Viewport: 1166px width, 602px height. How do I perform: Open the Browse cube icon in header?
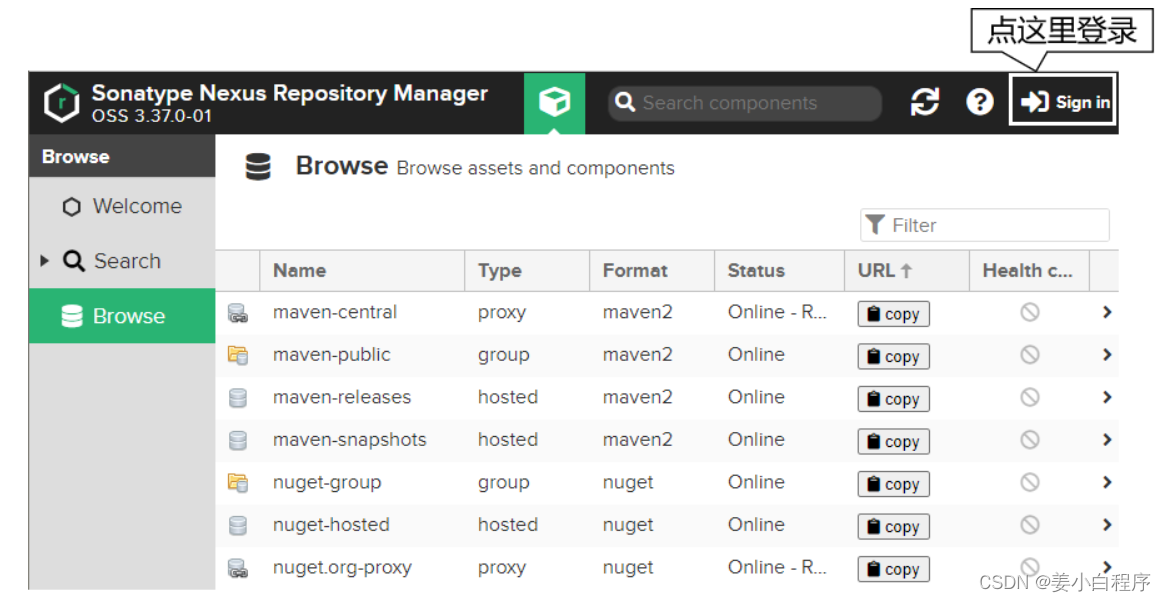coord(554,103)
